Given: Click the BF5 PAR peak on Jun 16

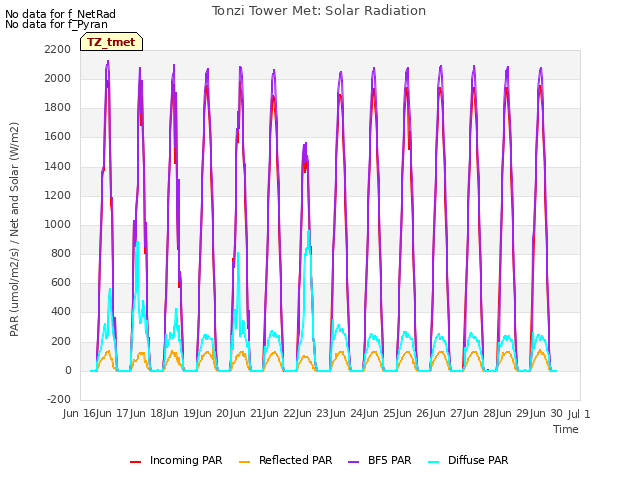Looking at the screenshot, I should point(108,61).
